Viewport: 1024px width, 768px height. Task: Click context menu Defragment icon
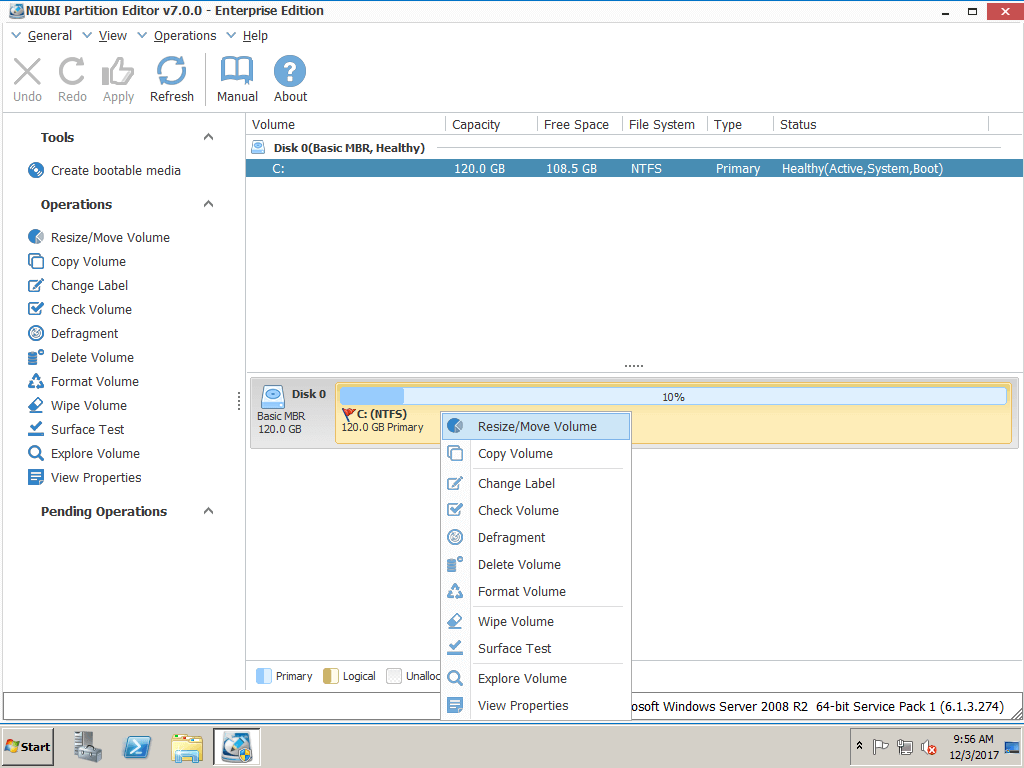455,537
